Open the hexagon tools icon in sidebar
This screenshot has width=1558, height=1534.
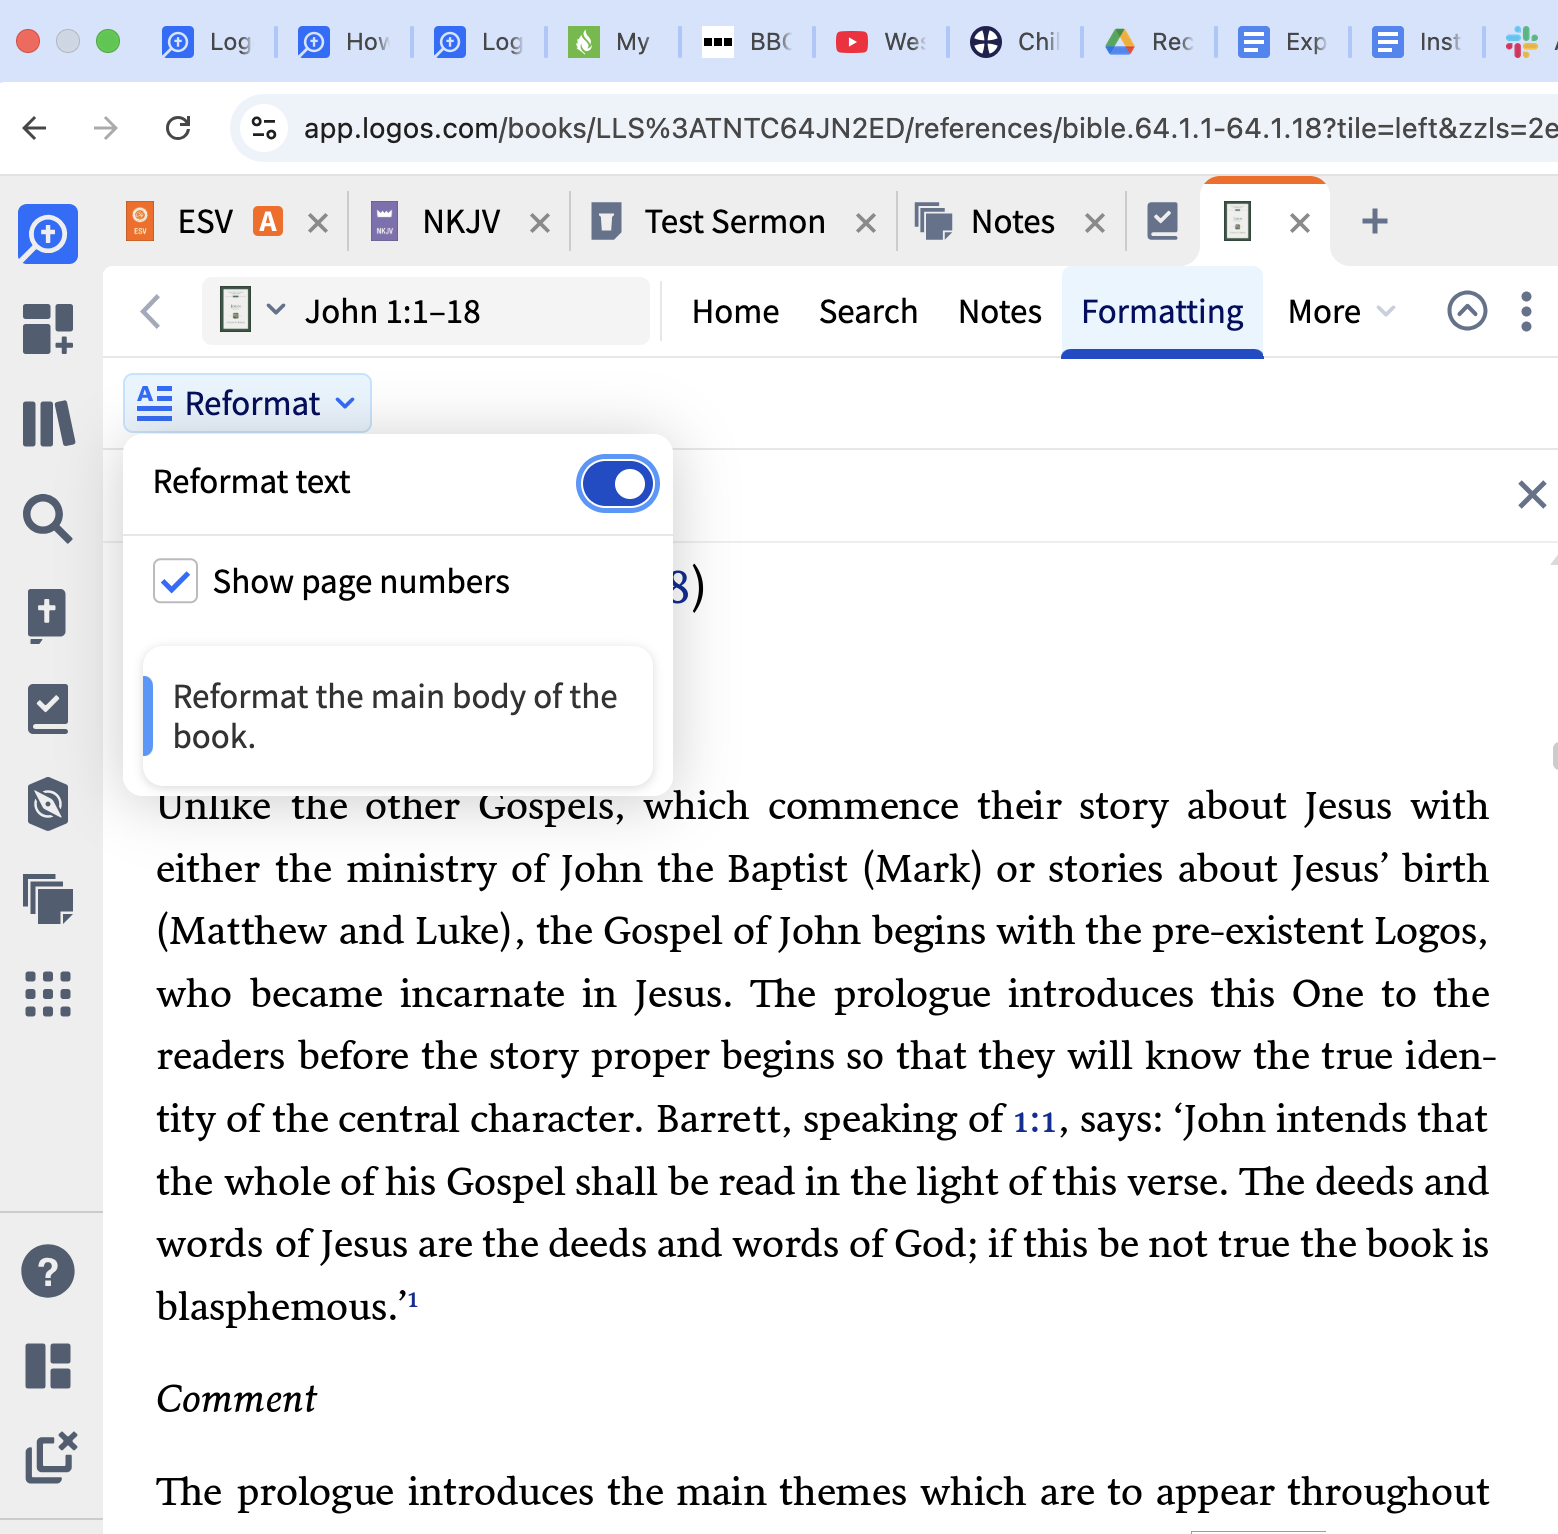coord(48,804)
